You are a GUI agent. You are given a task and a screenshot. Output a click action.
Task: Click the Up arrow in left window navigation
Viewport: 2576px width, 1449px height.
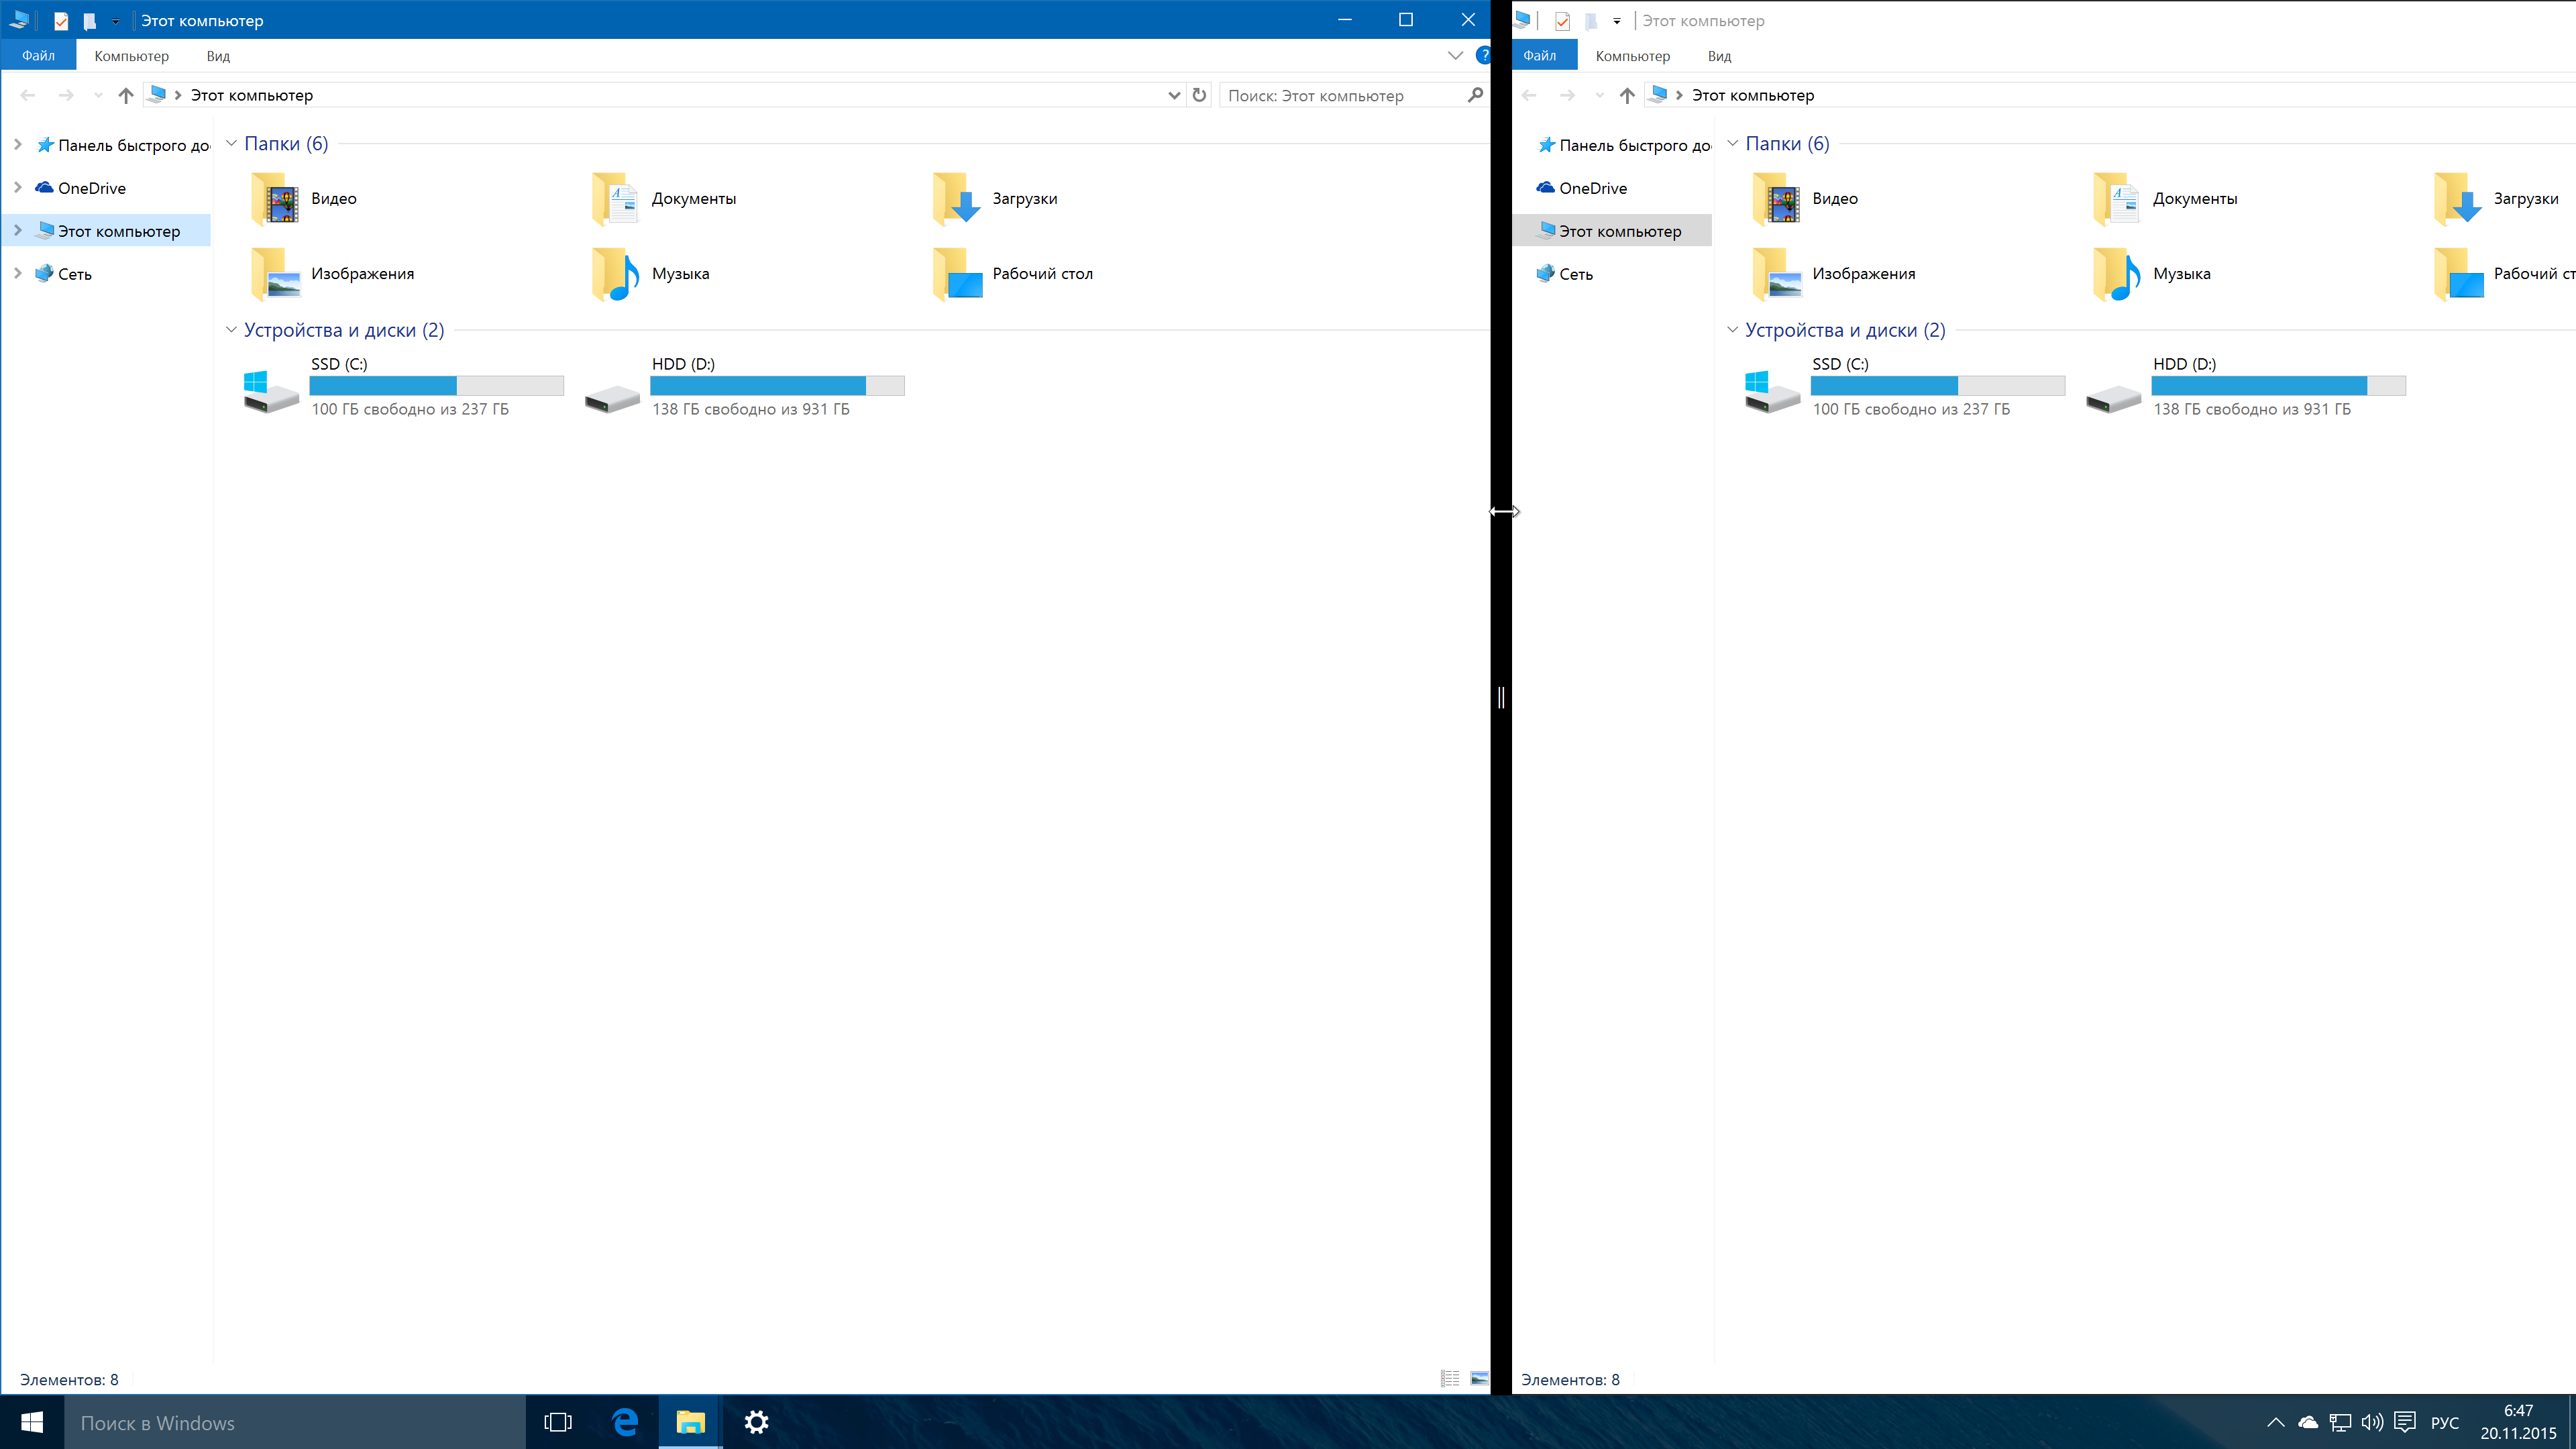click(125, 95)
